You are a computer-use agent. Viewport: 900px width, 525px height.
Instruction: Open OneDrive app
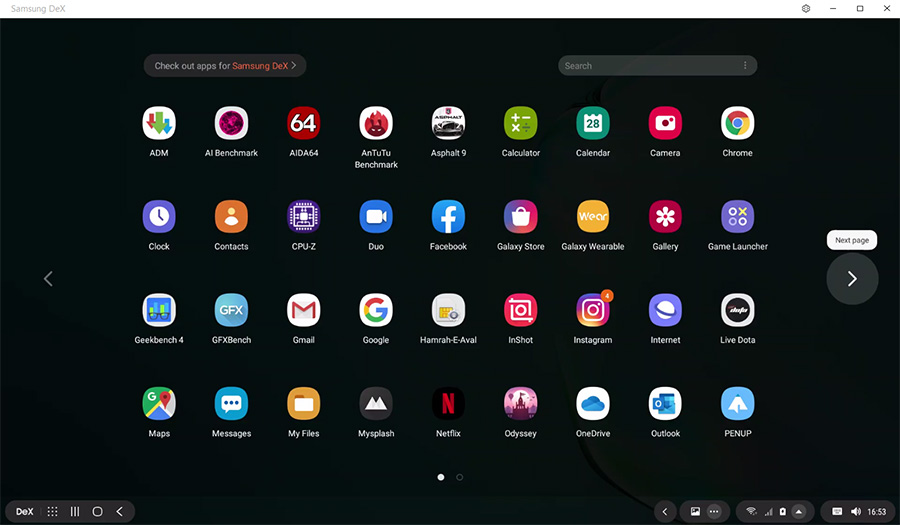(x=593, y=403)
